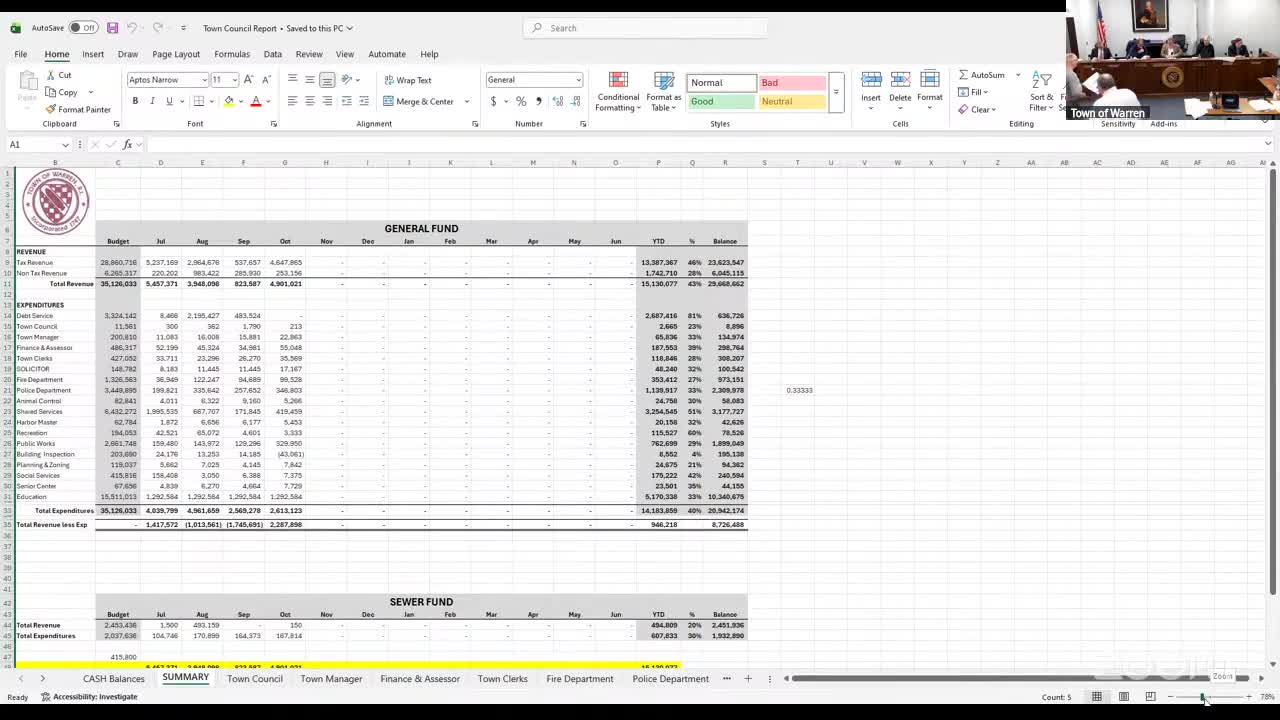The width and height of the screenshot is (1280, 720).
Task: Open the CASH Balances sheet tab
Action: tap(114, 679)
